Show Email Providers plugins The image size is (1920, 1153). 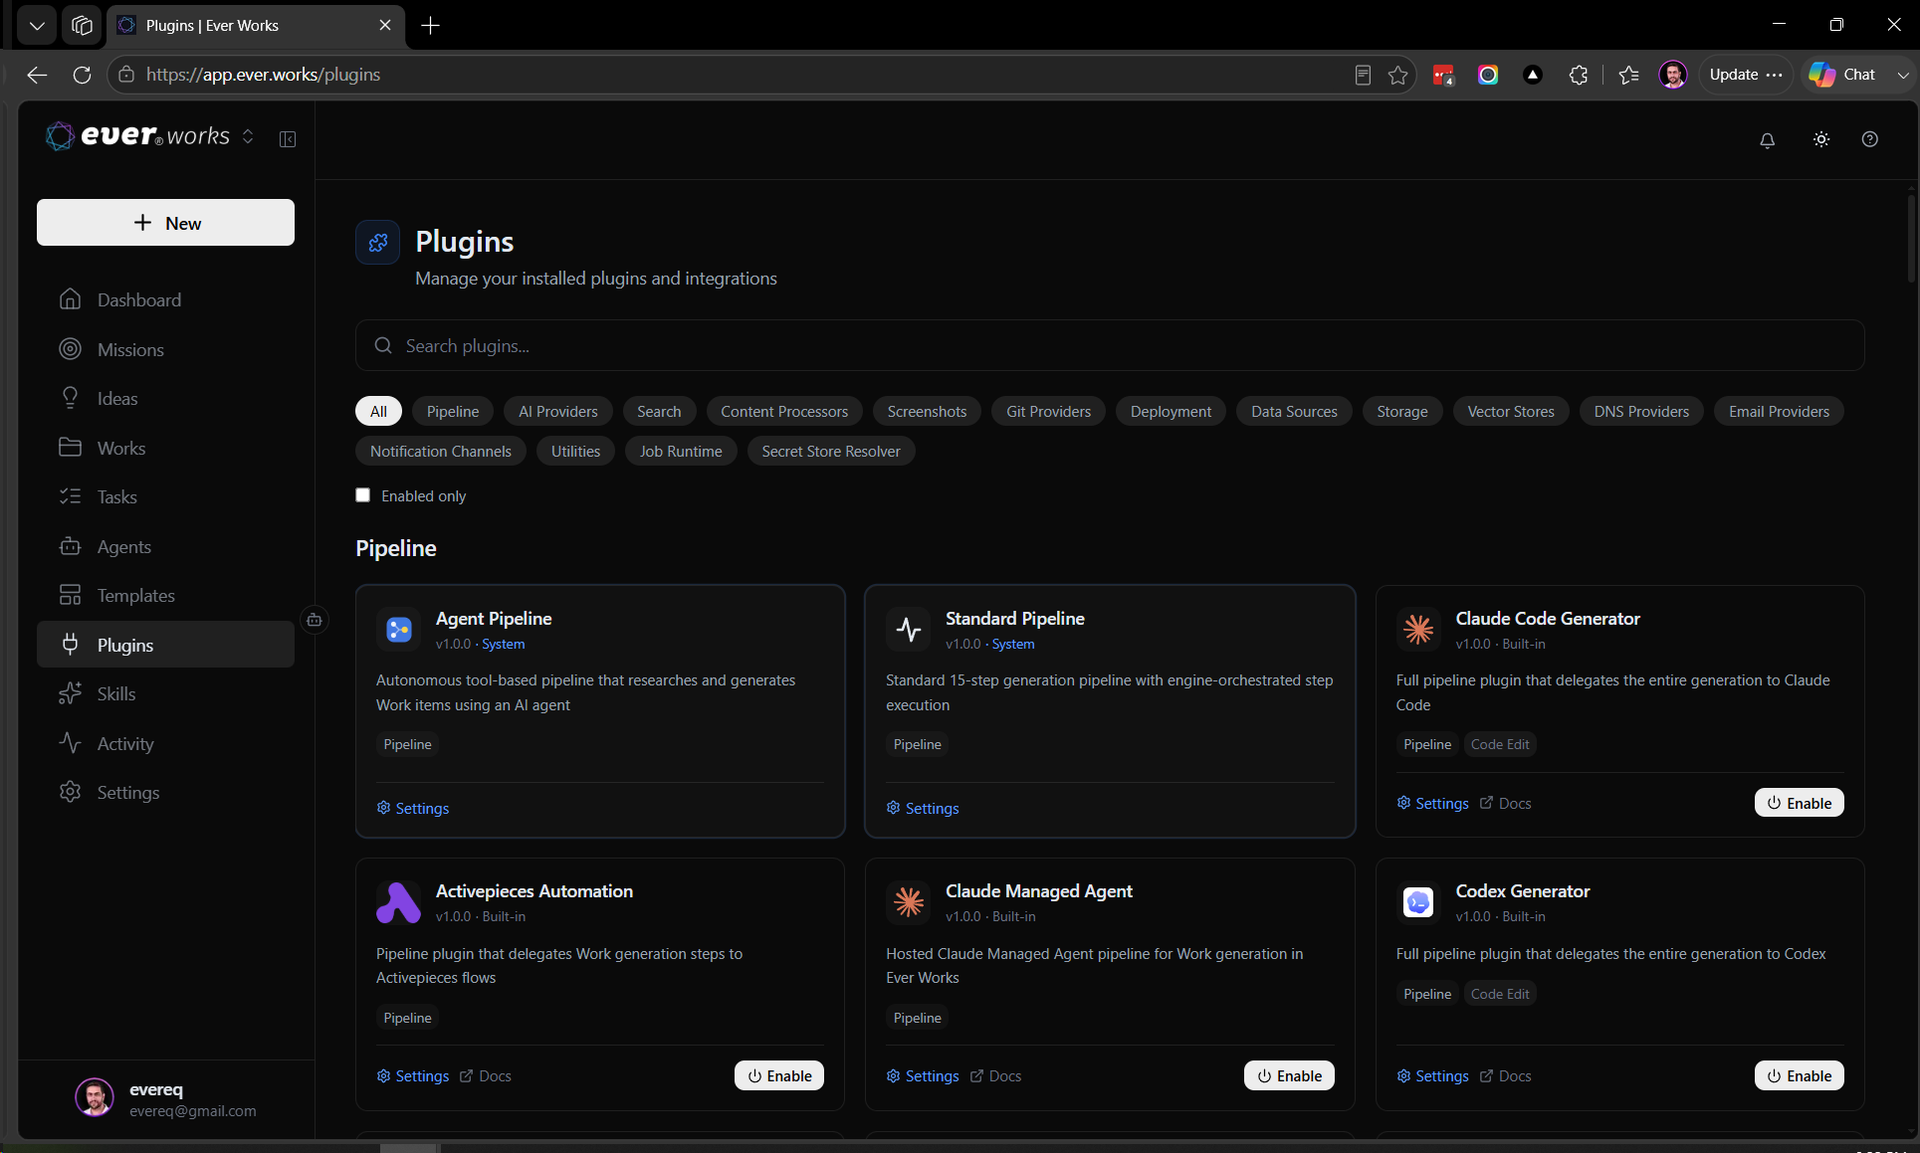tap(1779, 411)
